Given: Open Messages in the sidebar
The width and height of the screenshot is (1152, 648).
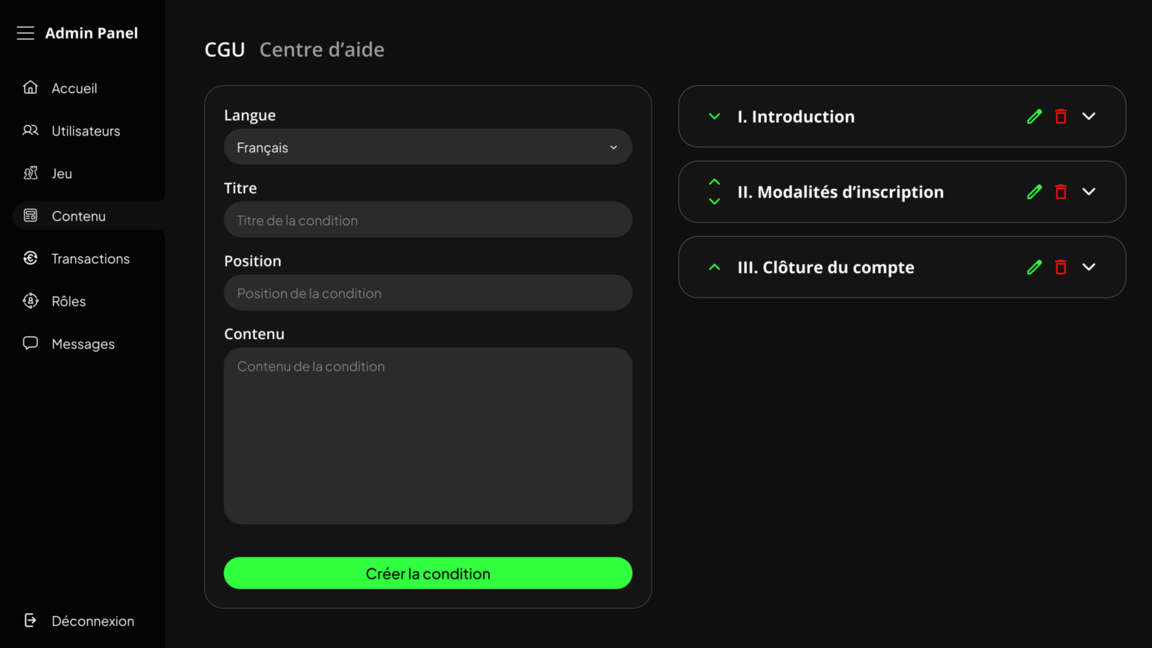Looking at the screenshot, I should click(x=82, y=344).
